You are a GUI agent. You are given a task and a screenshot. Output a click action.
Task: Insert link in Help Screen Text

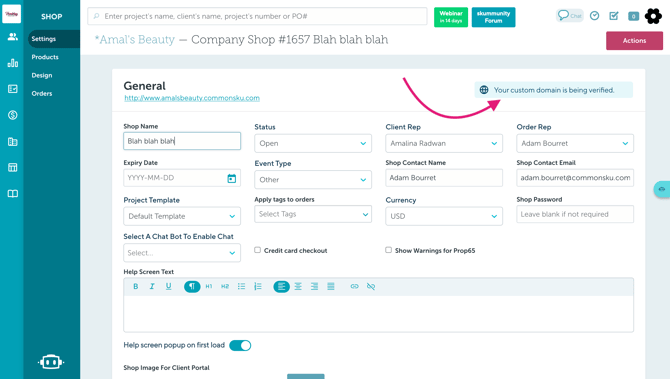pos(354,286)
